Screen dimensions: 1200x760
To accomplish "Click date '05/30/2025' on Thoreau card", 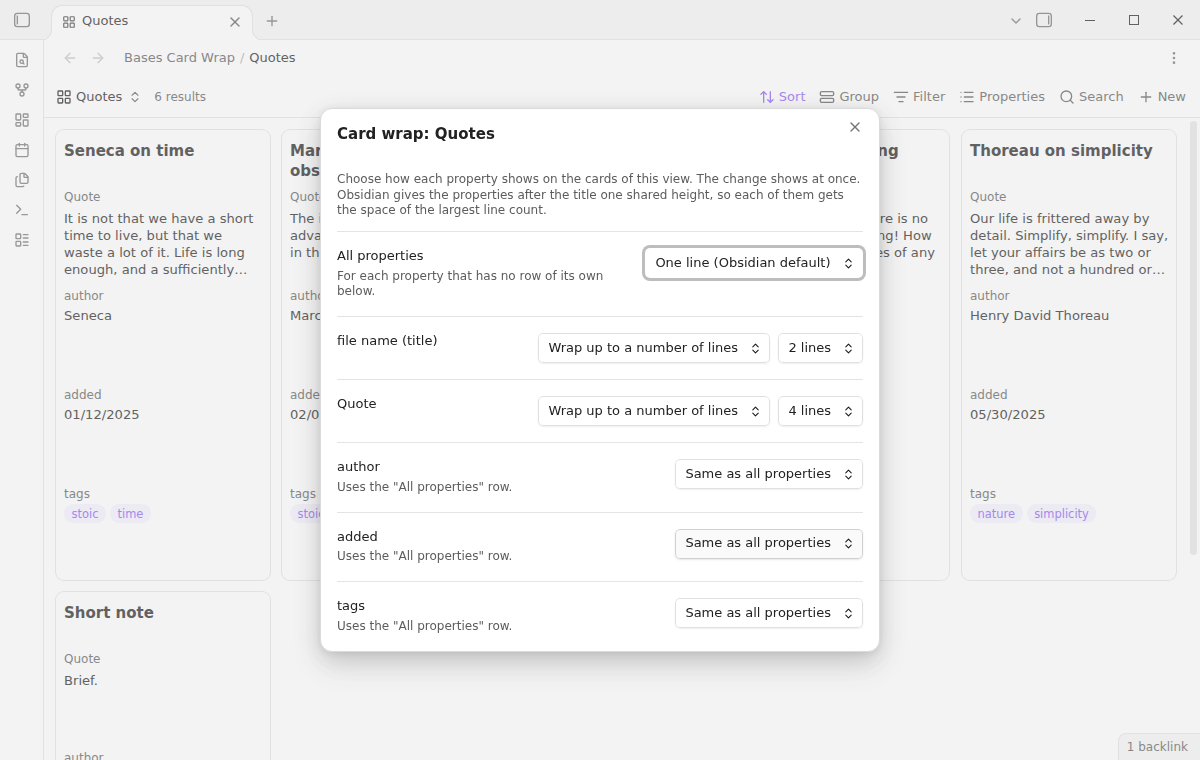I will pos(1007,415).
